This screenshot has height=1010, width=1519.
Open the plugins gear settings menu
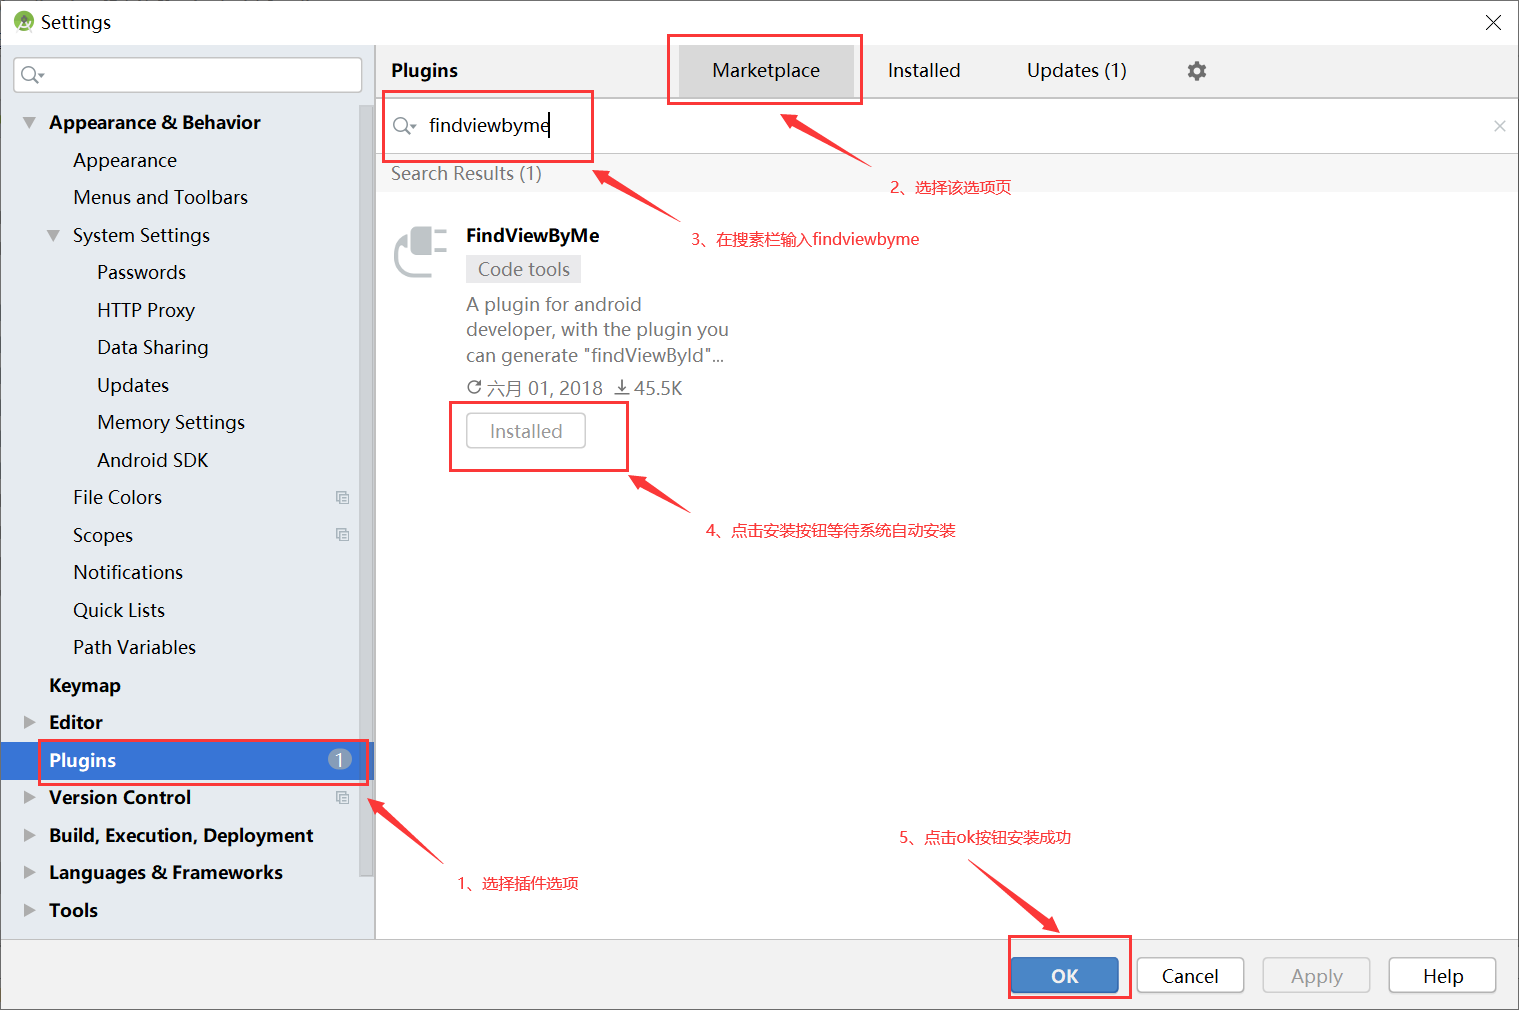point(1196,71)
